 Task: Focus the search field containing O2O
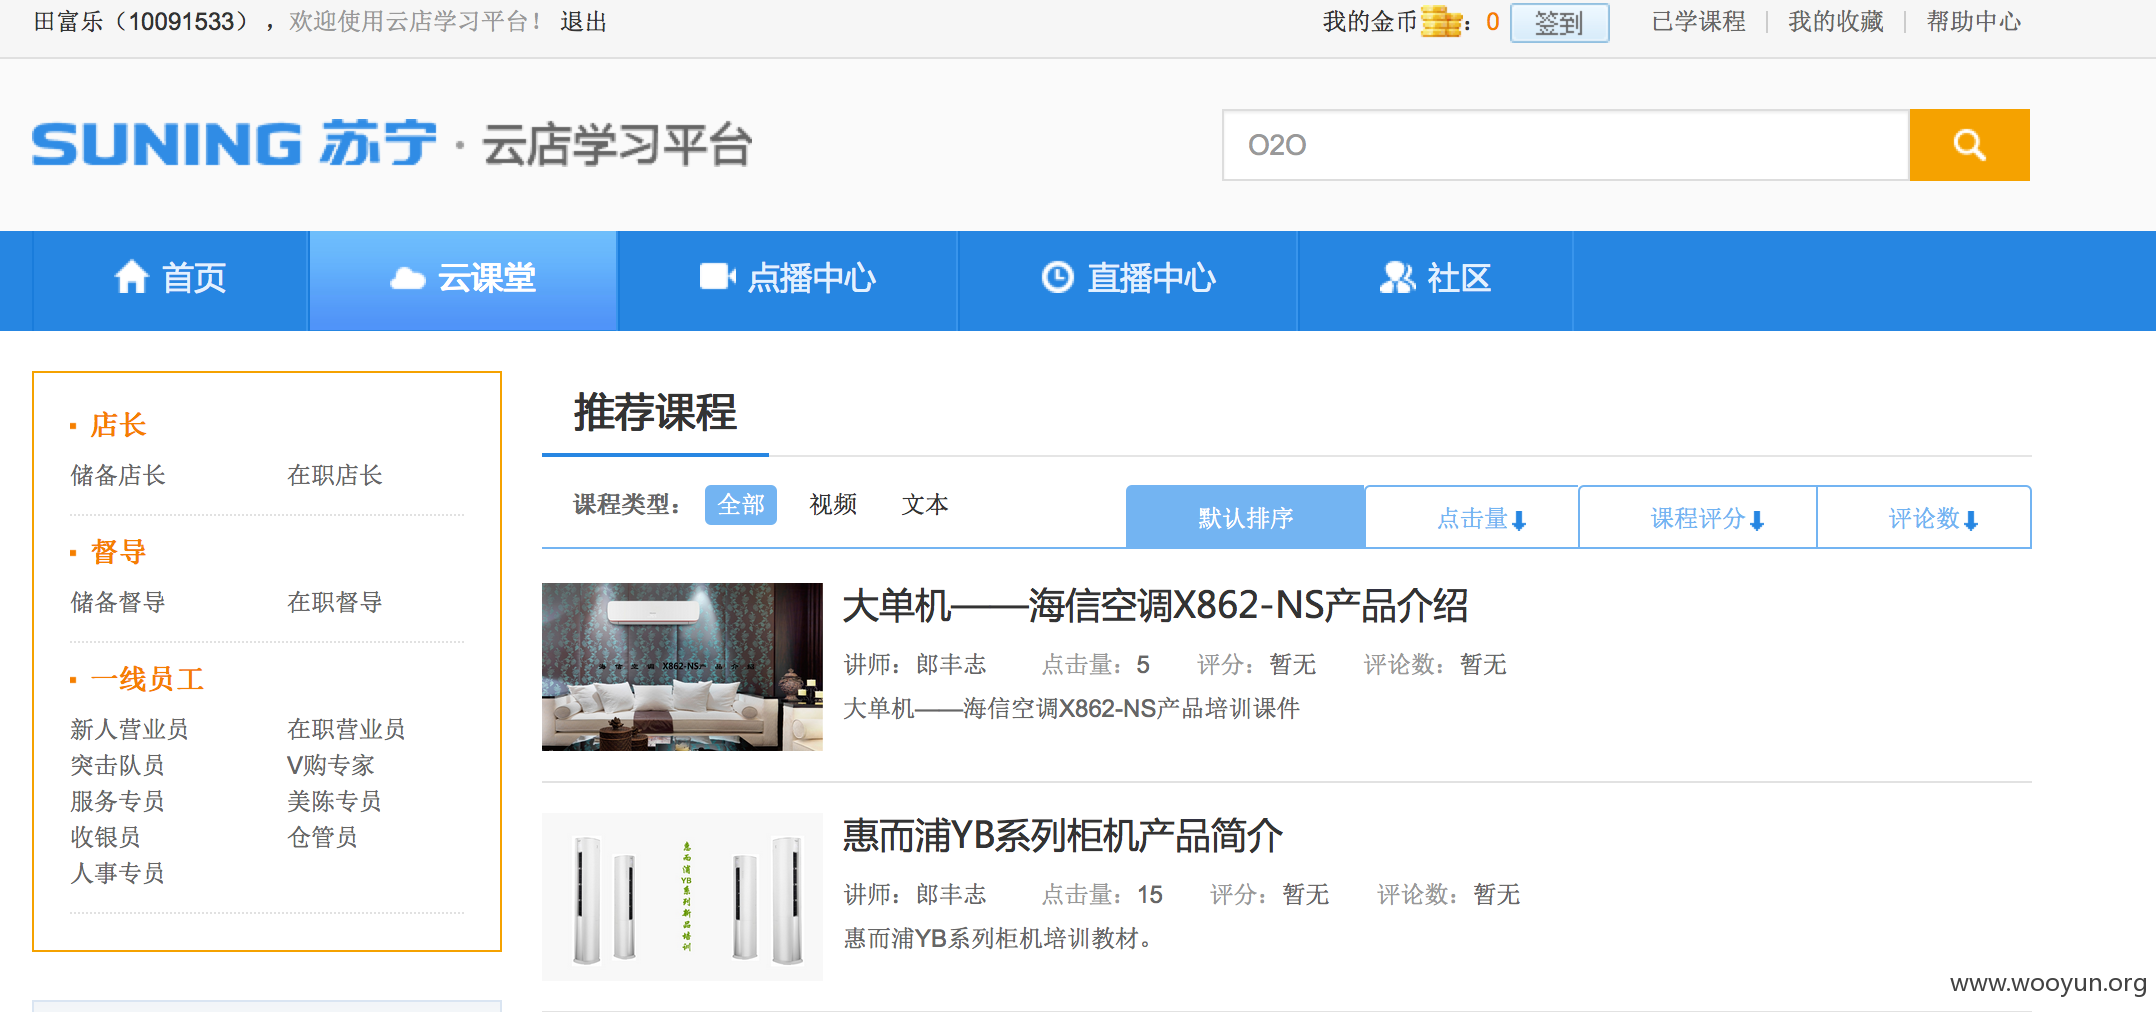[1566, 145]
